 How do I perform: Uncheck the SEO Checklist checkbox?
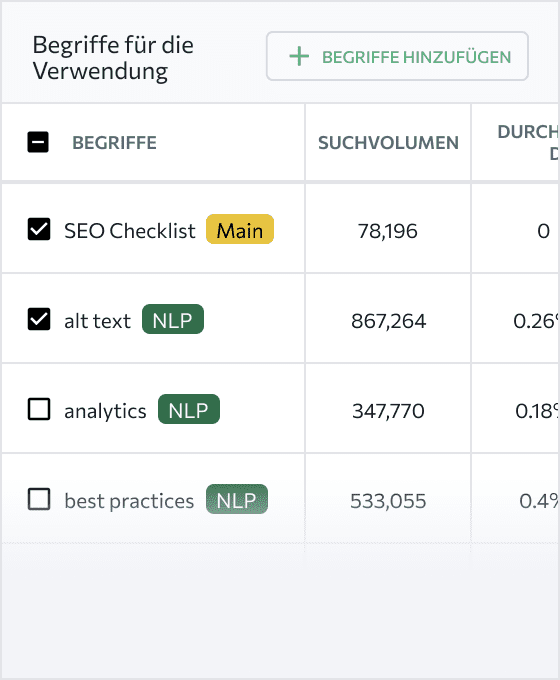39,229
